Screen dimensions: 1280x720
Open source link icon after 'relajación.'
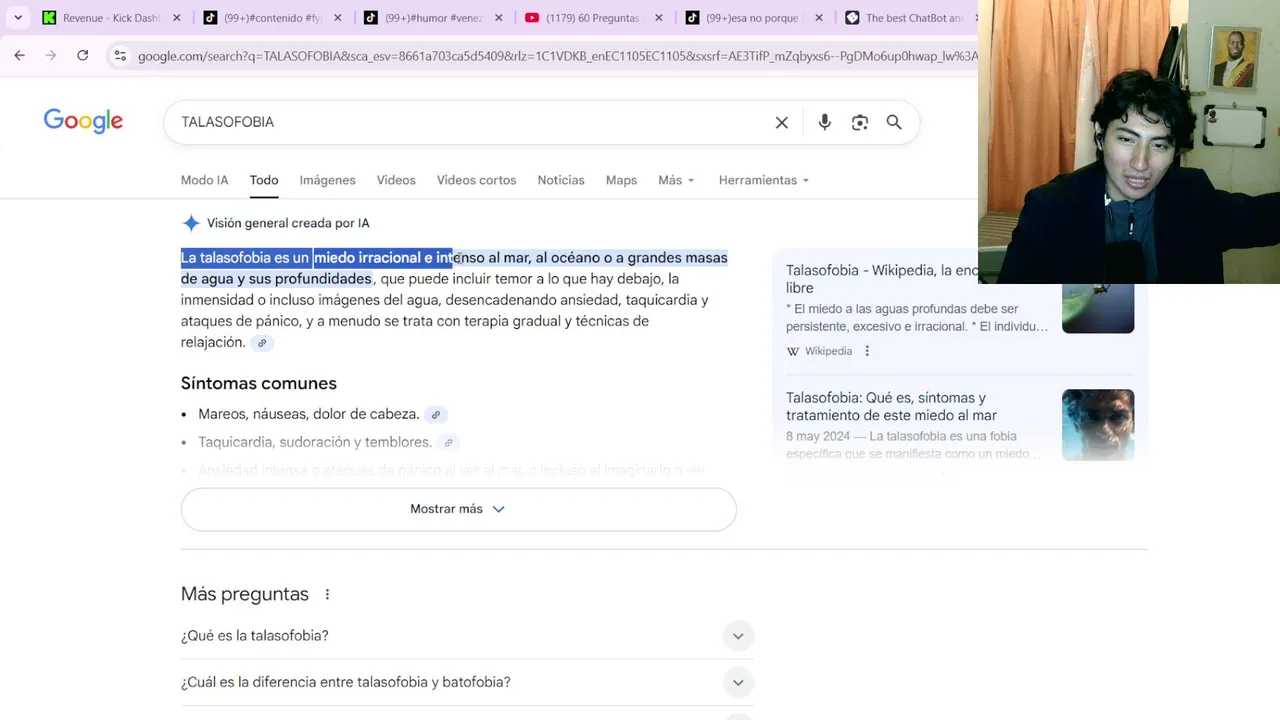click(262, 343)
